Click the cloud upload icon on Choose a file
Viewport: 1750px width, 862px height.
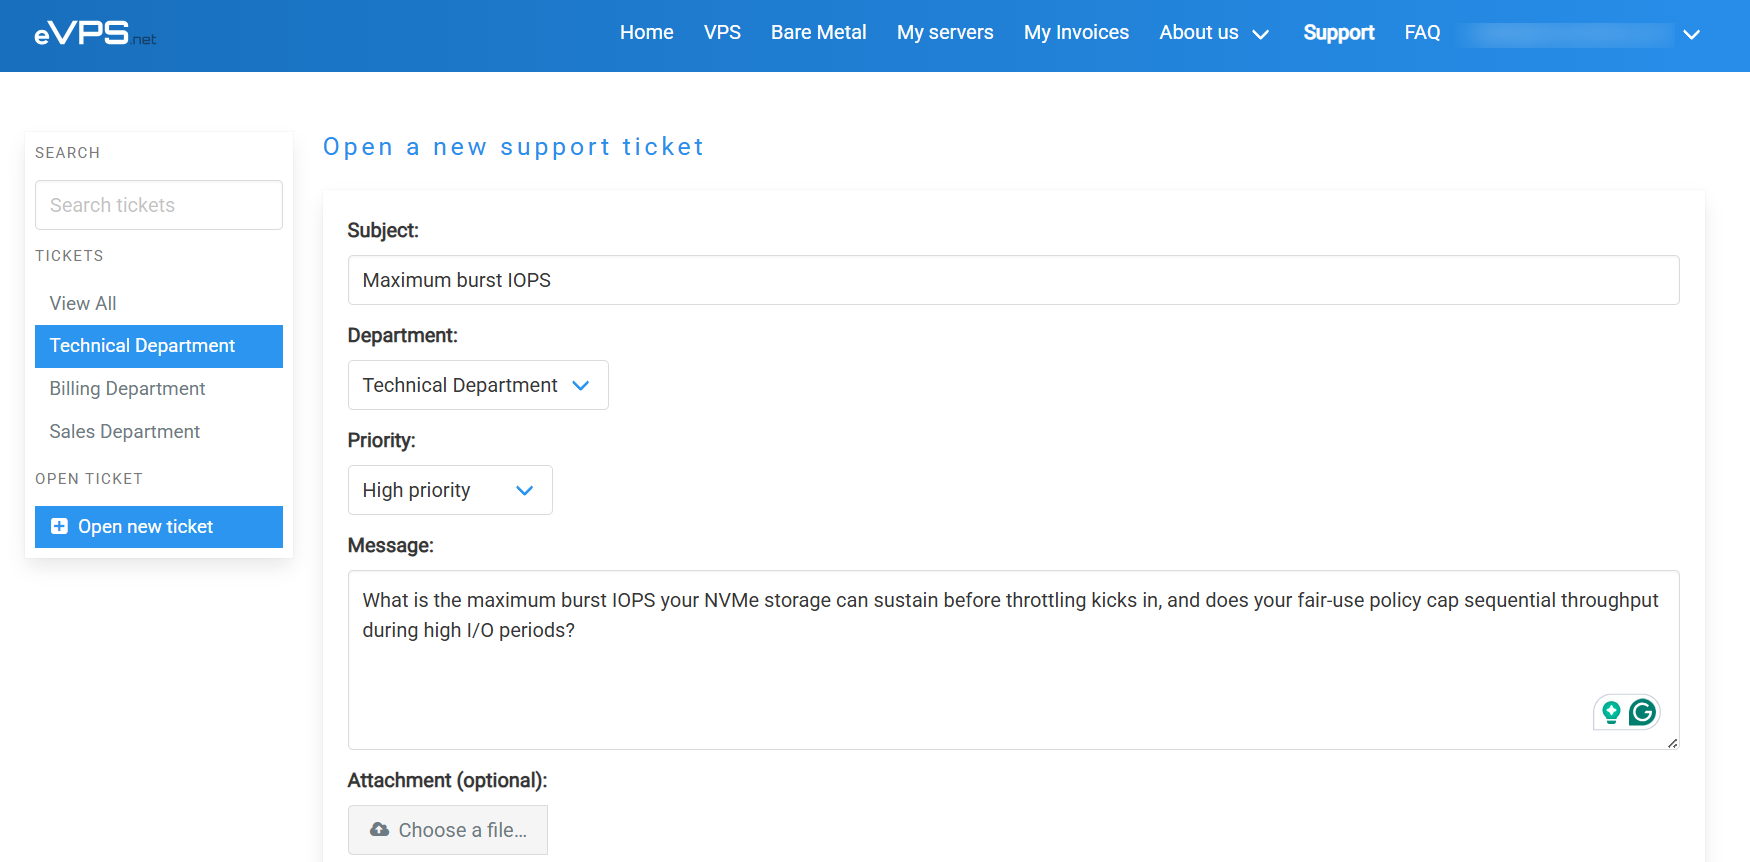point(379,830)
